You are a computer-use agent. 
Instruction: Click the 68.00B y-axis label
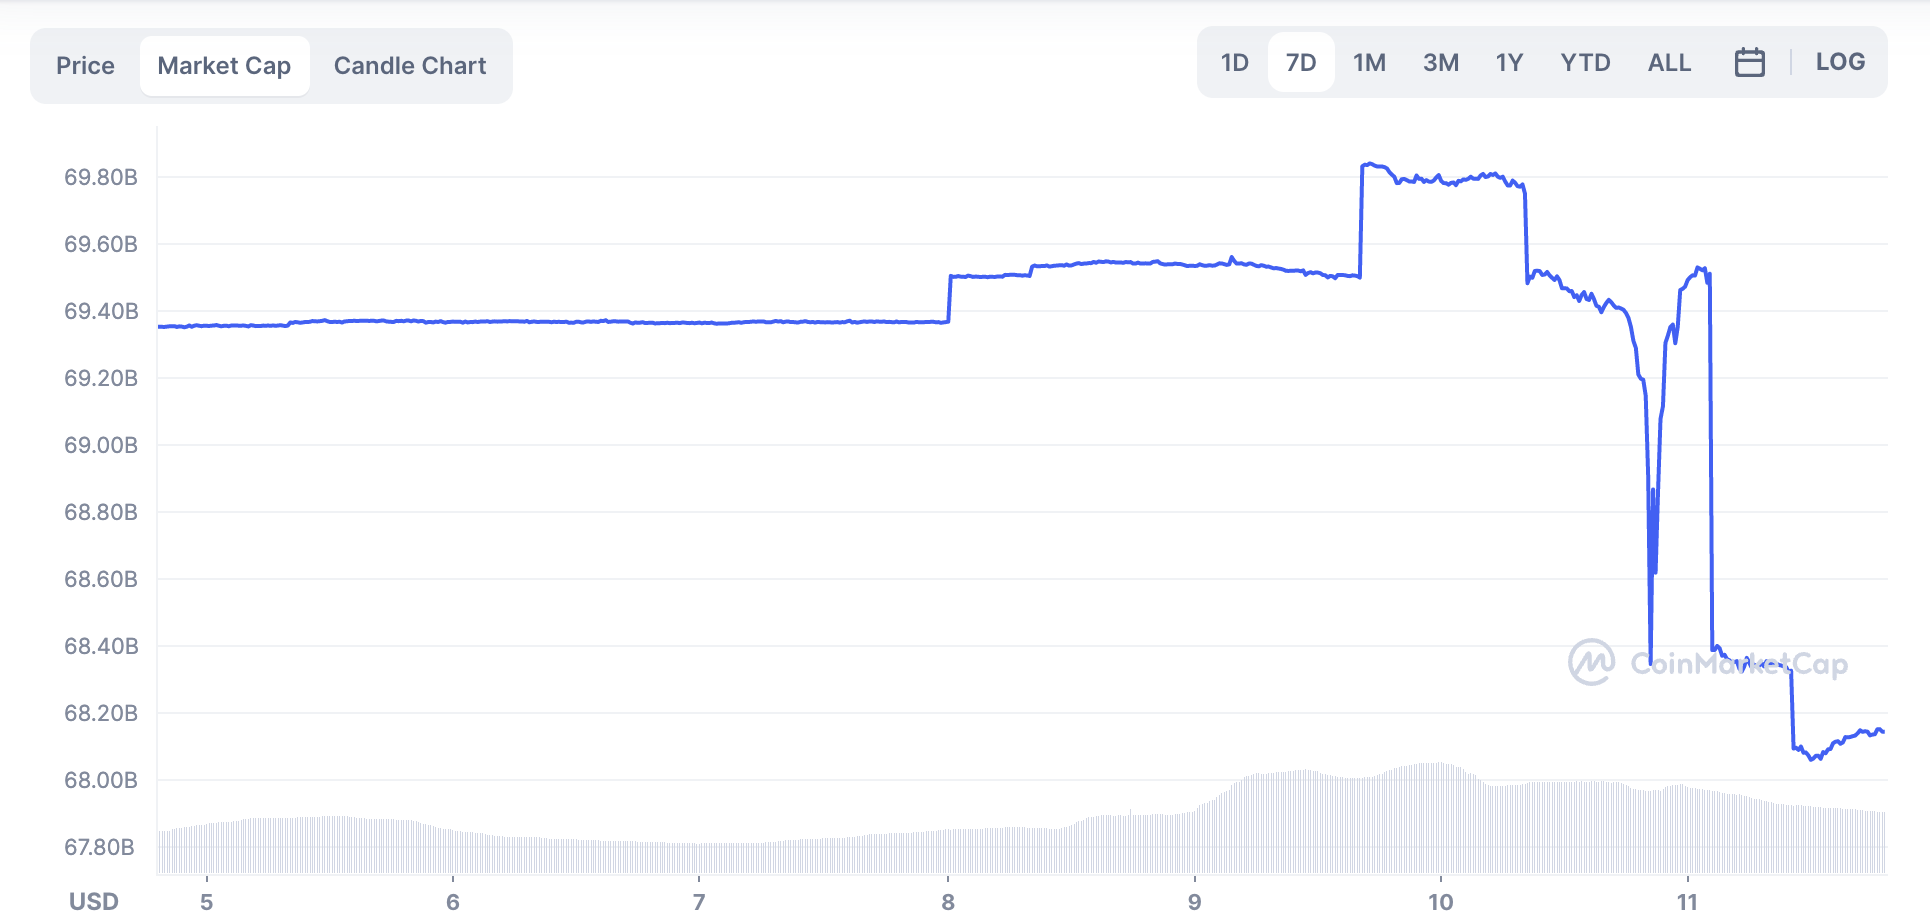(101, 780)
